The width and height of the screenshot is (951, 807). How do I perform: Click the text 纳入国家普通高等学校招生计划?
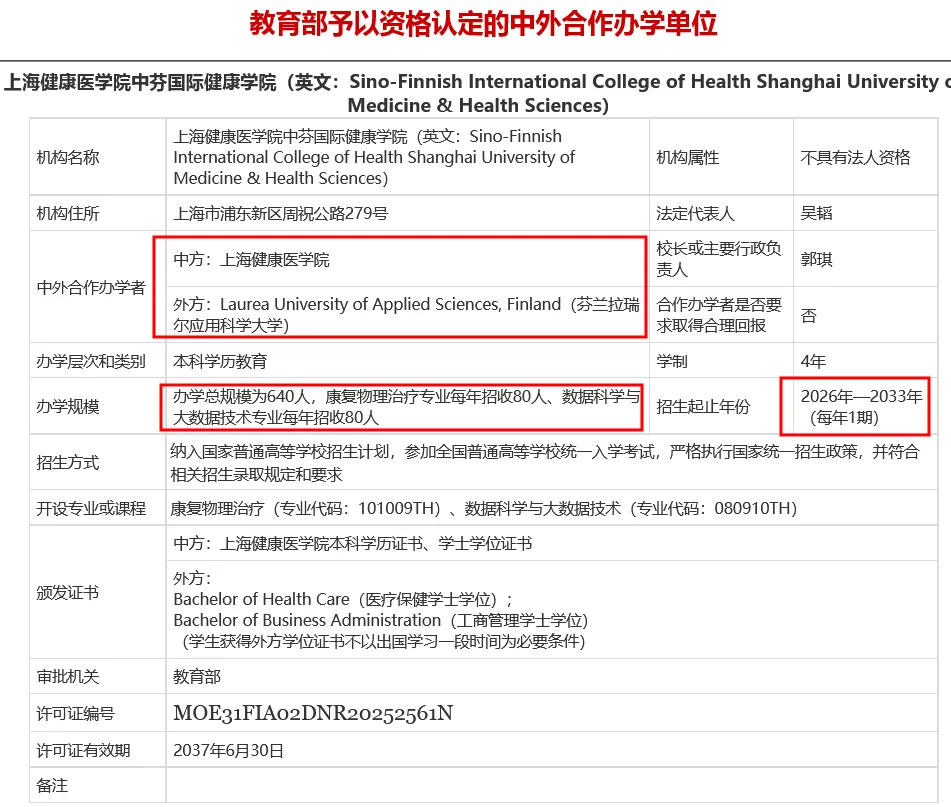(x=280, y=452)
